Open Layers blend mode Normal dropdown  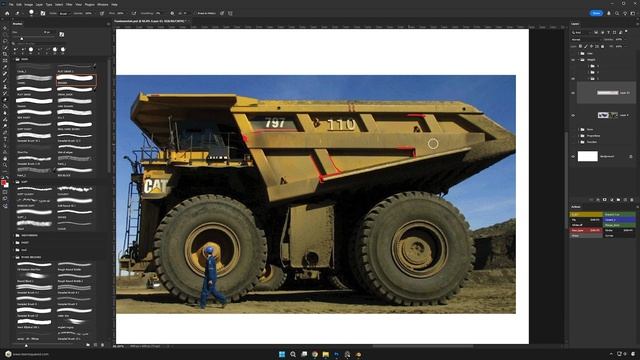click(x=586, y=40)
